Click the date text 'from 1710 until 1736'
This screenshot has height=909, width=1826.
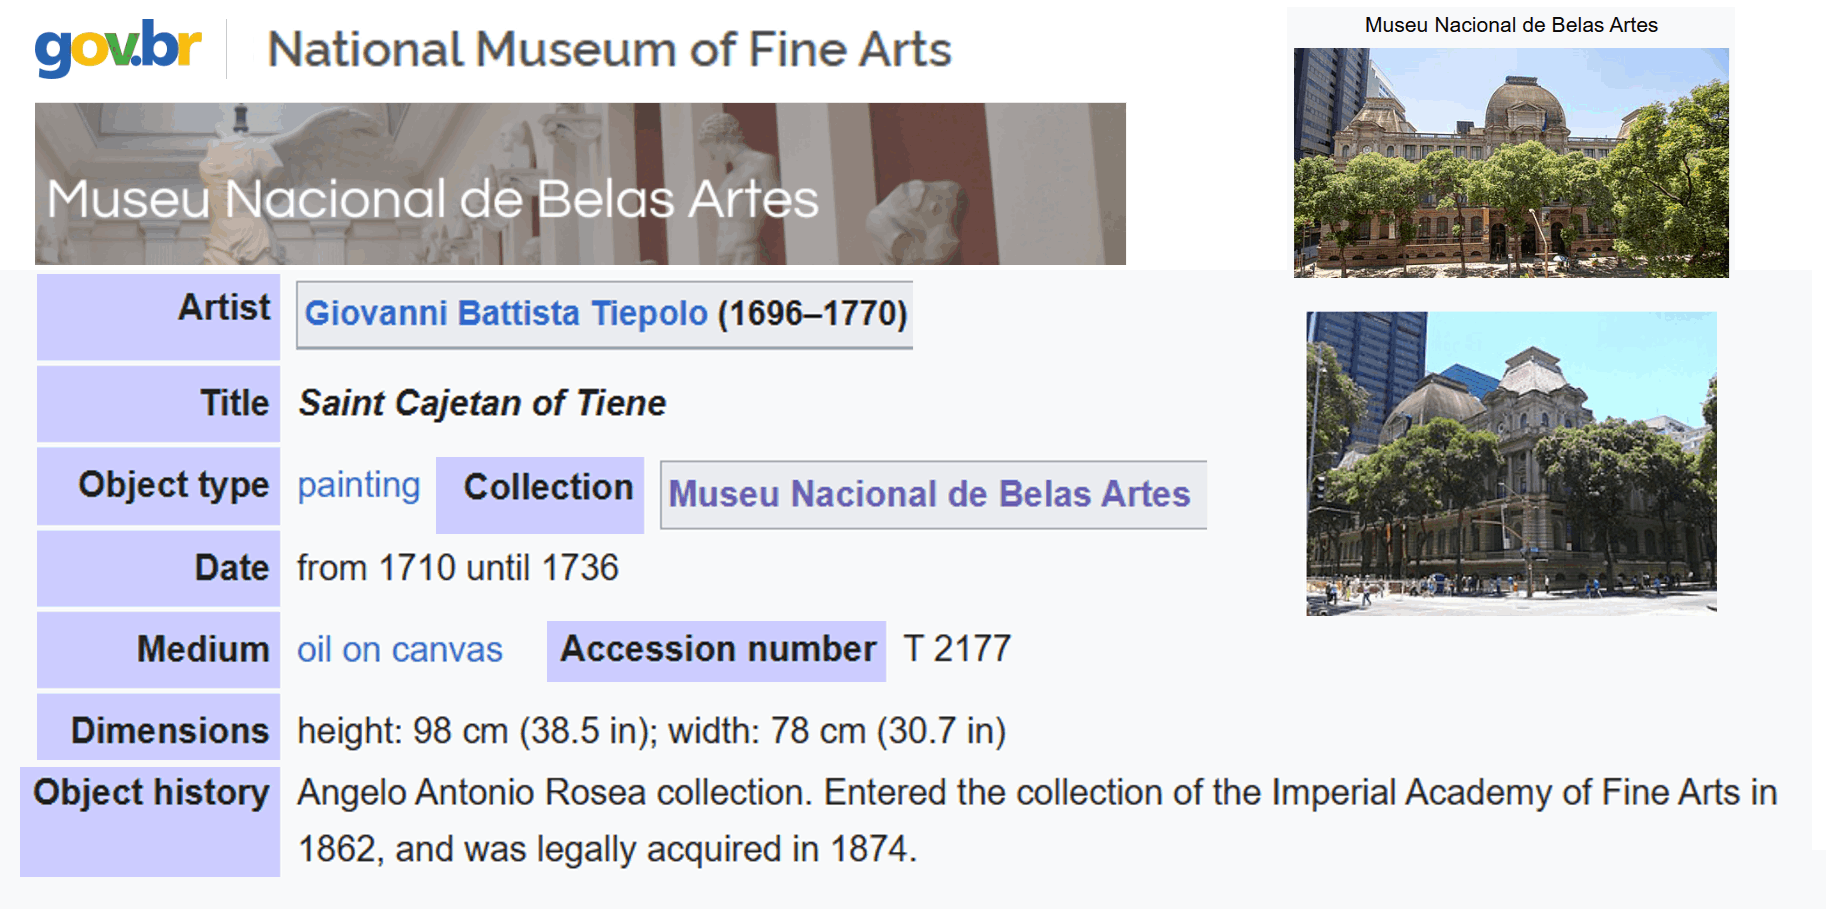click(457, 568)
